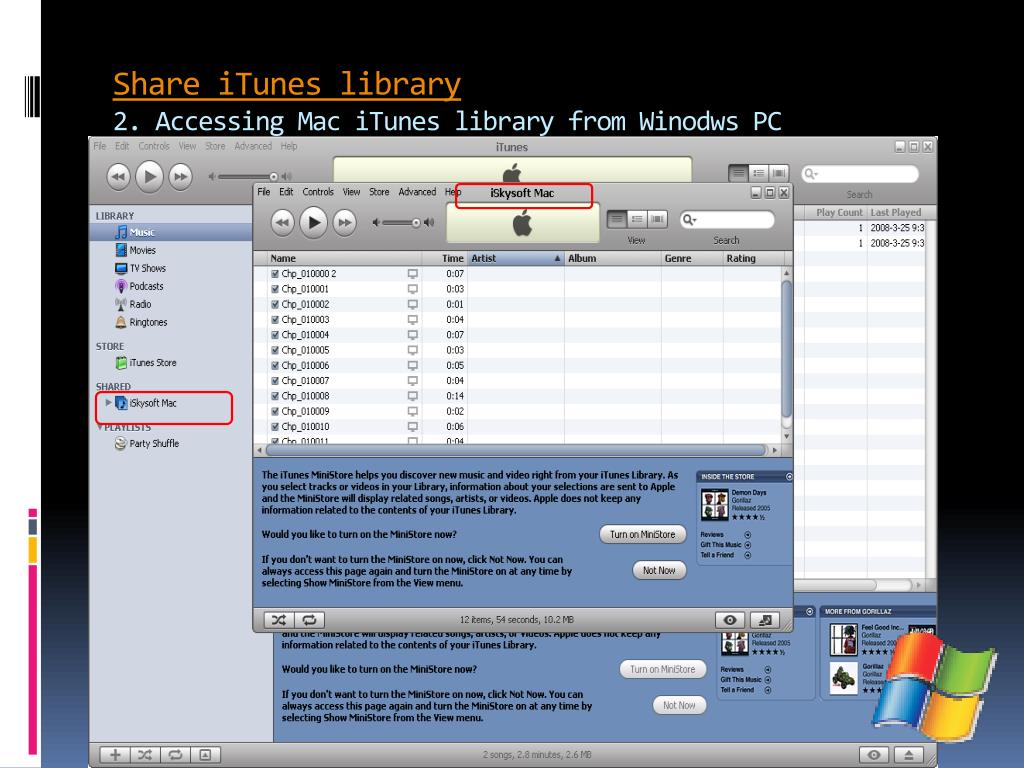Image resolution: width=1024 pixels, height=768 pixels.
Task: Open Edit menu in iSkysoft Mac window
Action: pos(286,192)
